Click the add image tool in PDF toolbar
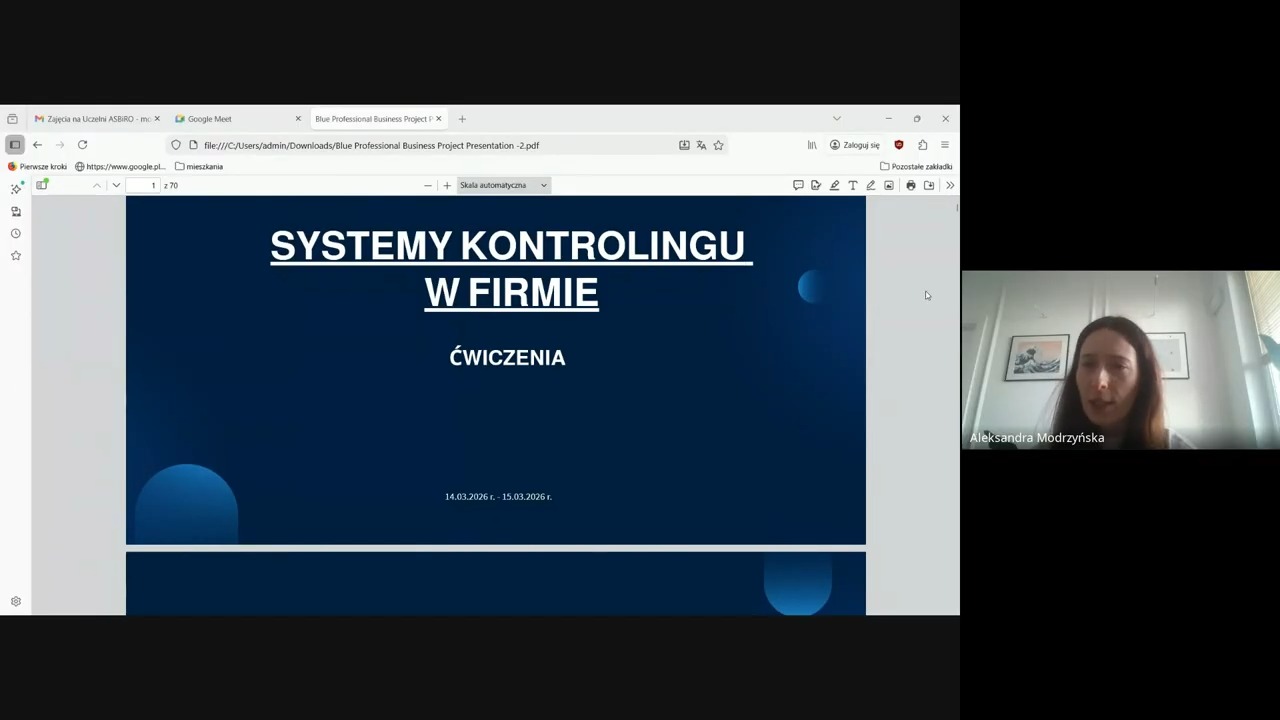The width and height of the screenshot is (1280, 720). [889, 185]
